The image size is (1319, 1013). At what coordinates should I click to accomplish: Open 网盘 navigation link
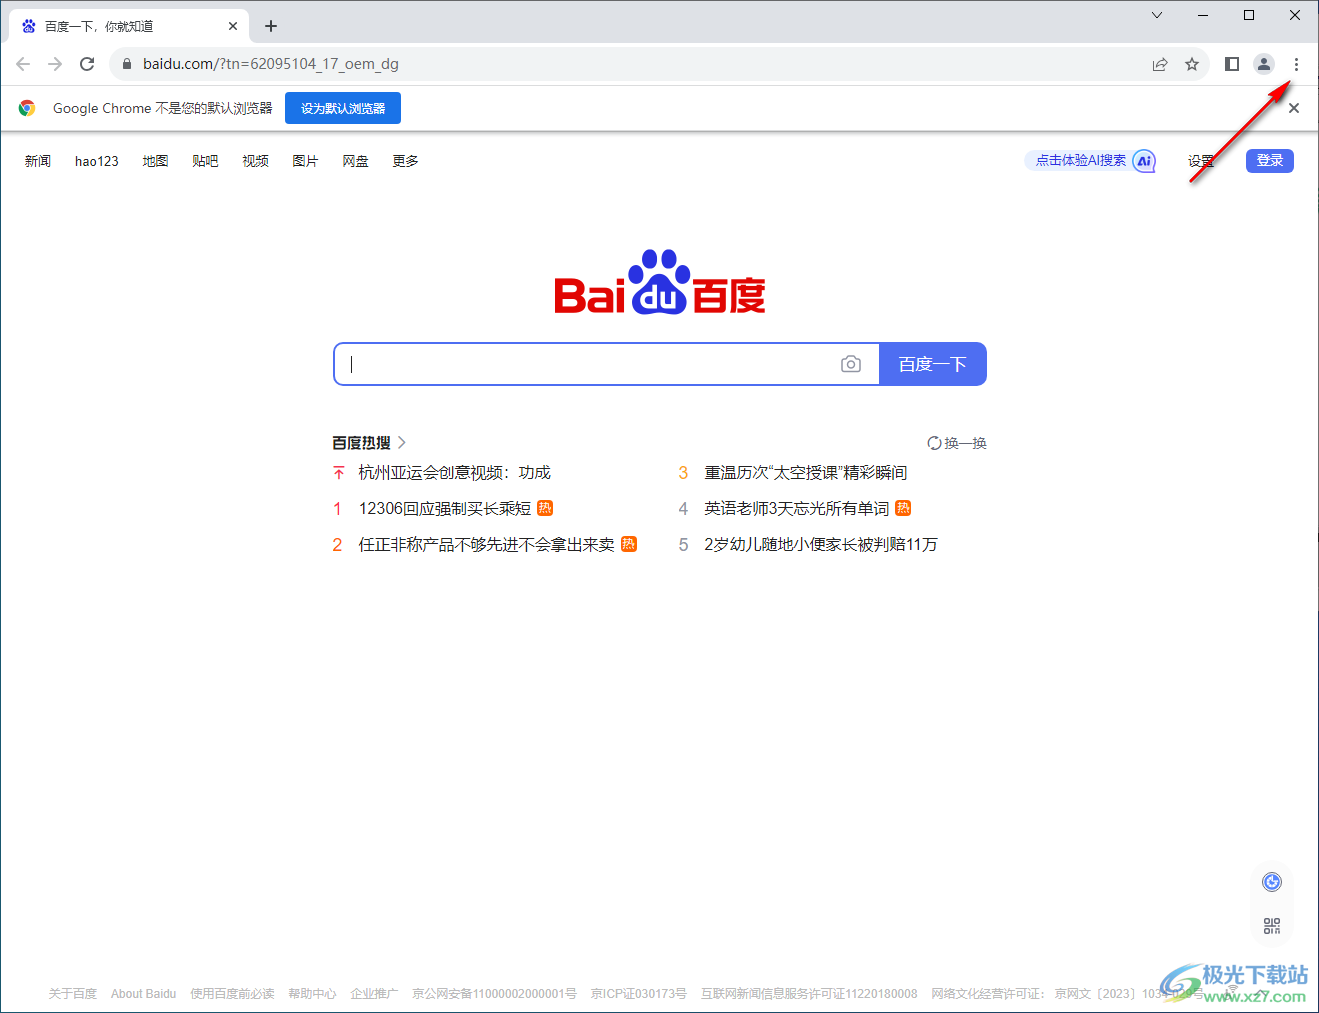tap(355, 161)
